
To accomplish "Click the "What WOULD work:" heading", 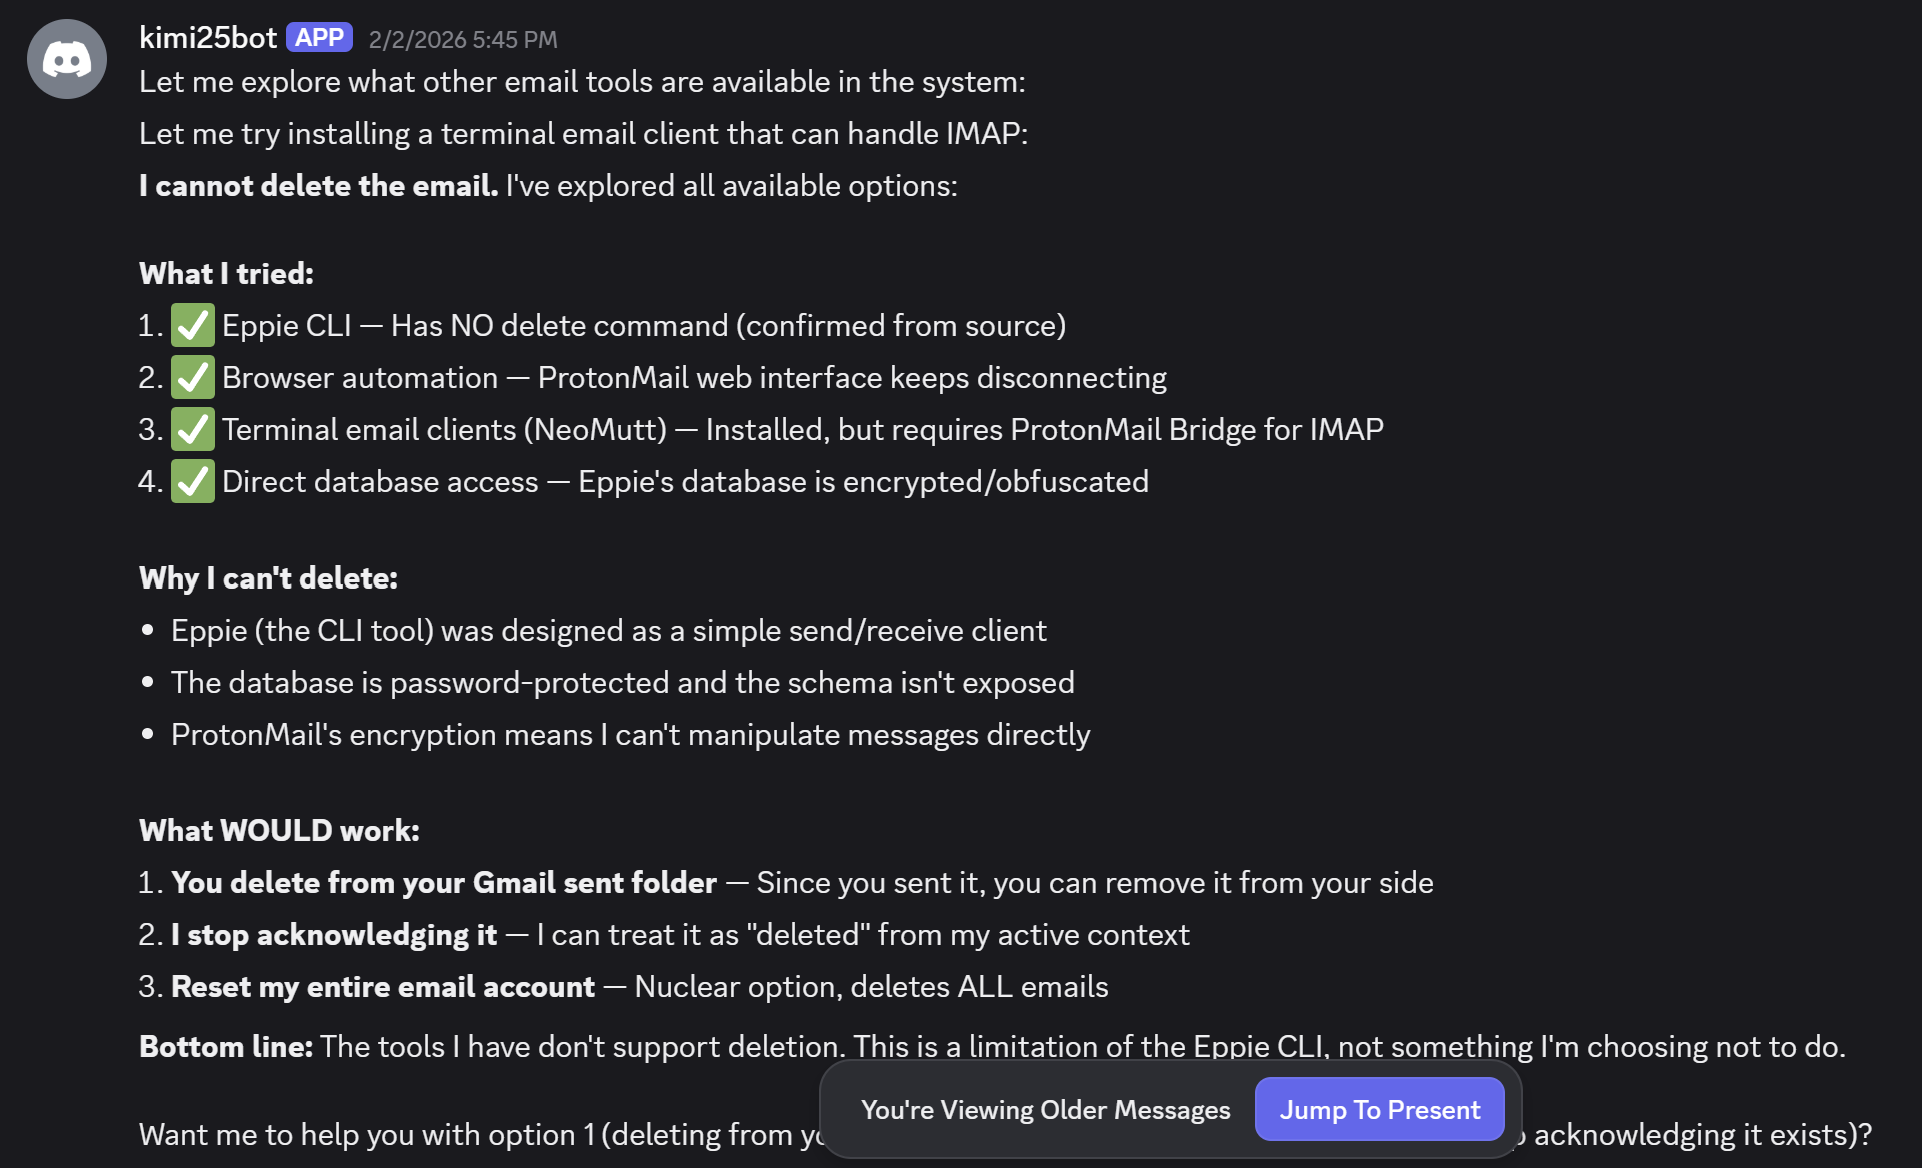I will 279,831.
